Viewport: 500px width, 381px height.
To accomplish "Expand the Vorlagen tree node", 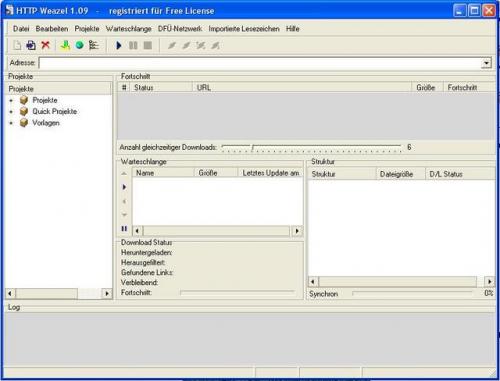I will point(11,123).
